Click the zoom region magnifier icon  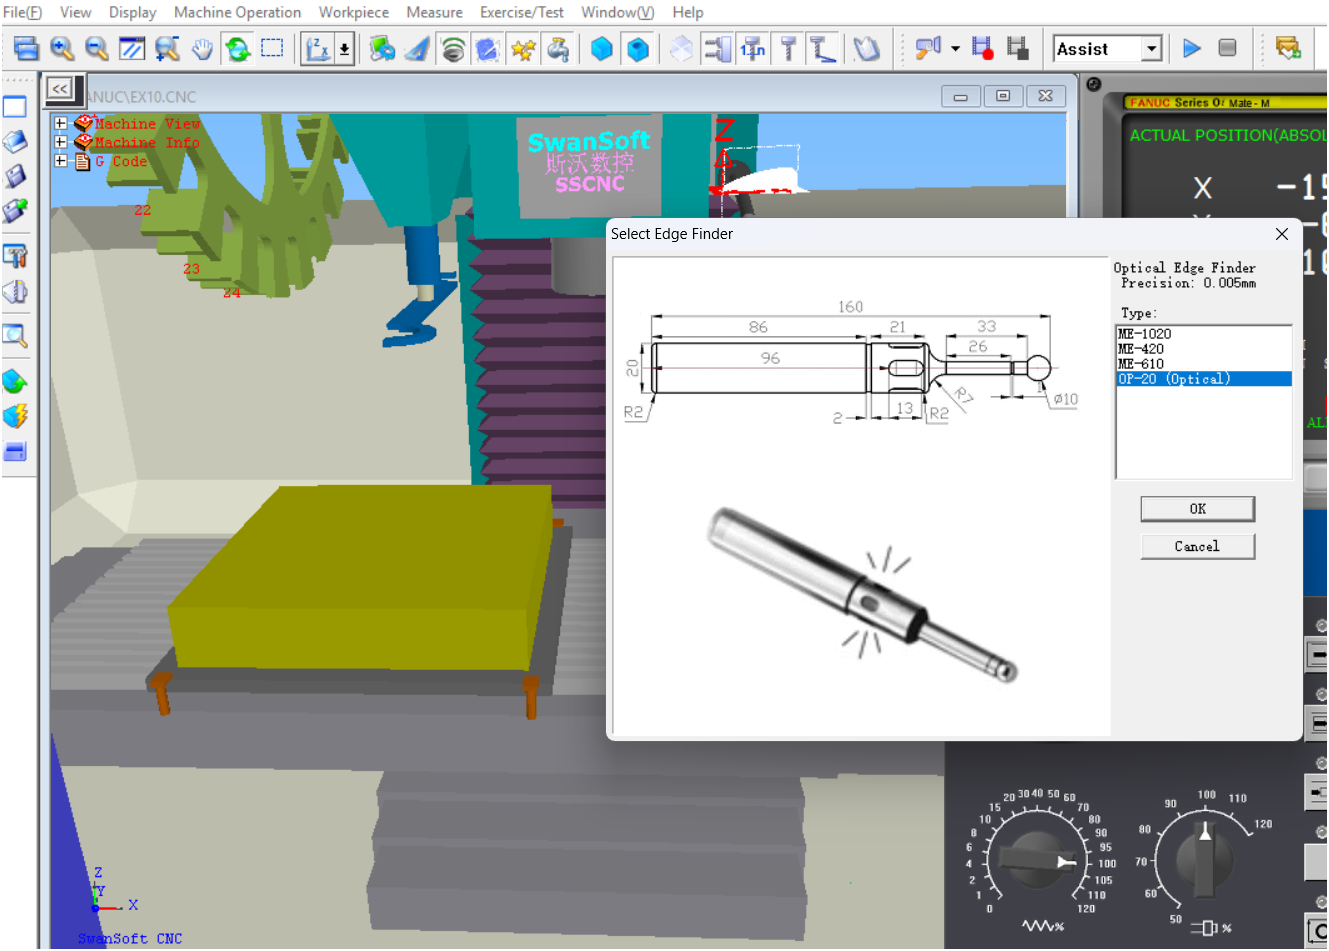coord(167,48)
